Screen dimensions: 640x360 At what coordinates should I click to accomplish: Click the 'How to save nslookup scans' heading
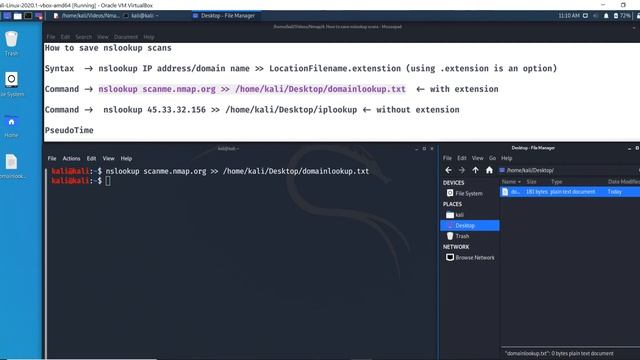point(108,48)
